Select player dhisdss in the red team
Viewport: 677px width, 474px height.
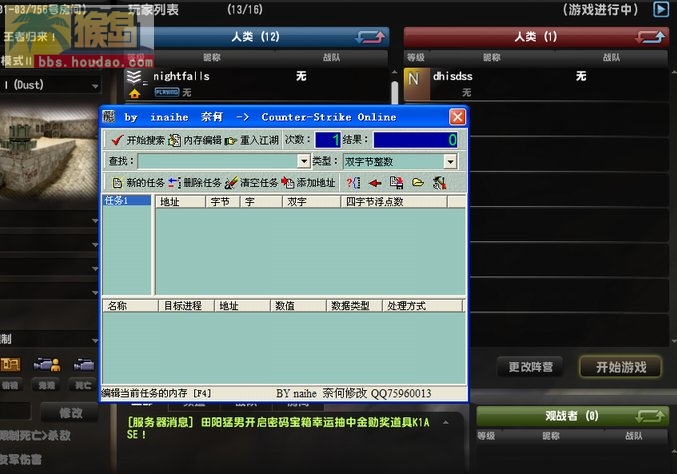coord(536,84)
